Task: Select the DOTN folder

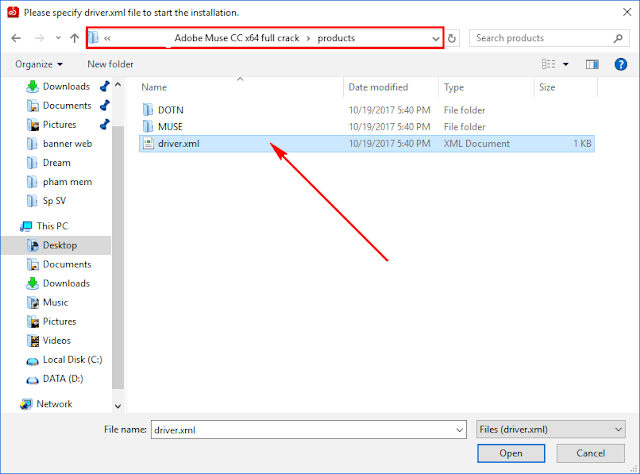Action: click(x=171, y=110)
